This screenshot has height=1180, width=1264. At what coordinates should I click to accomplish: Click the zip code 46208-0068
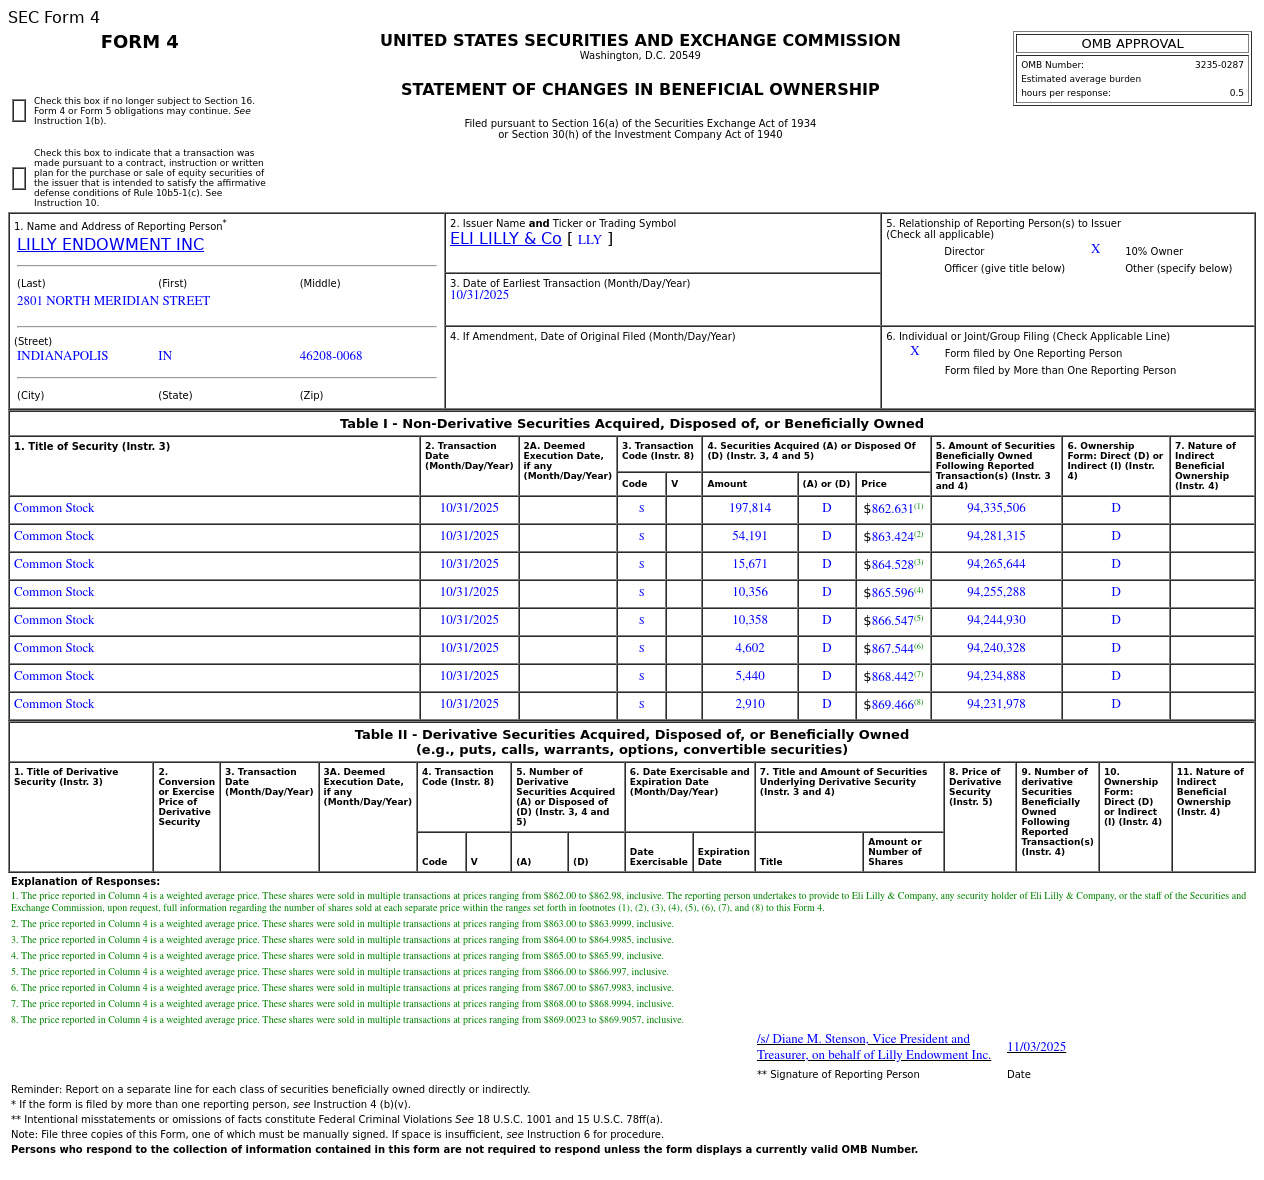coord(330,356)
